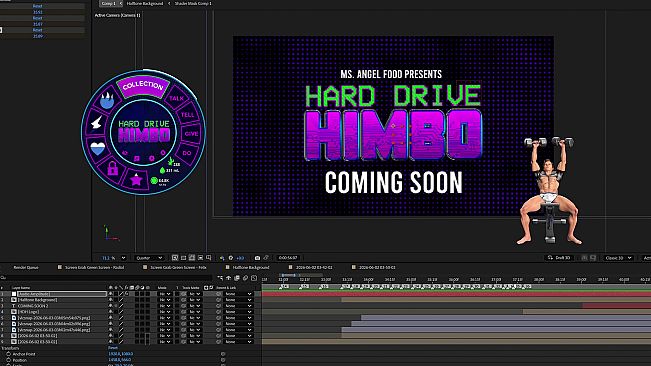
Task: Open Screen Grab Green Screen - Felix tab
Action: [x=179, y=268]
